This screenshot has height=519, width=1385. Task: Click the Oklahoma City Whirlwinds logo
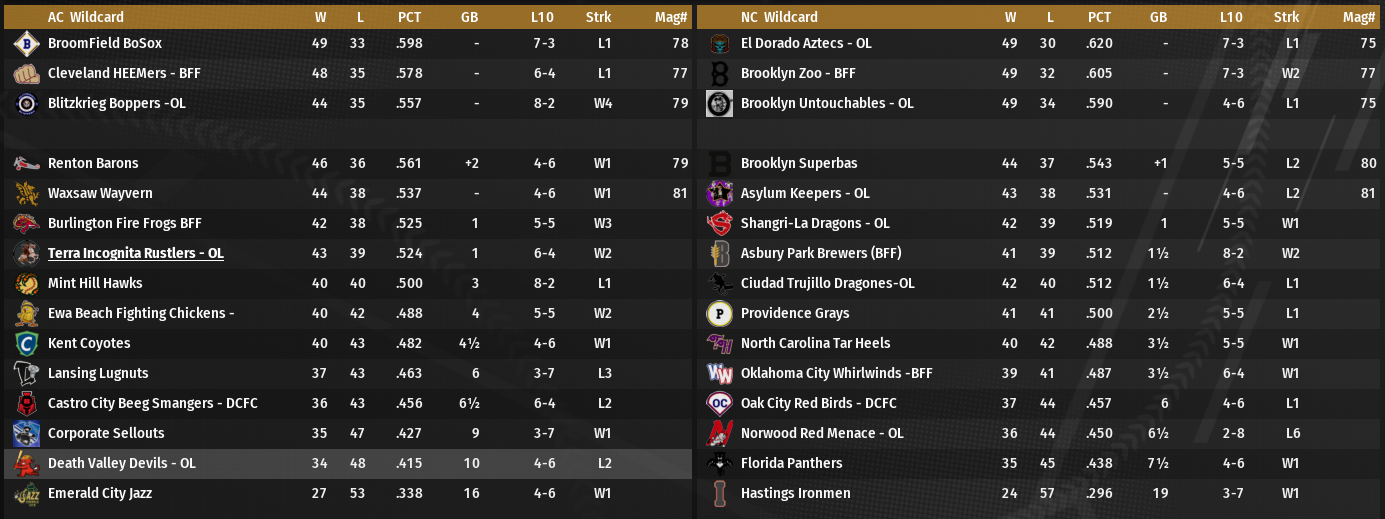click(x=719, y=374)
